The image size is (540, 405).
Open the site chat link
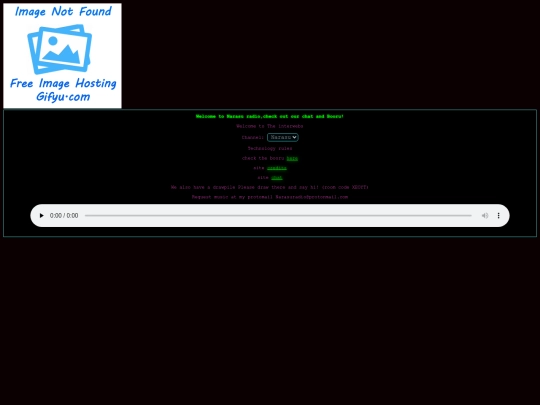(x=277, y=178)
